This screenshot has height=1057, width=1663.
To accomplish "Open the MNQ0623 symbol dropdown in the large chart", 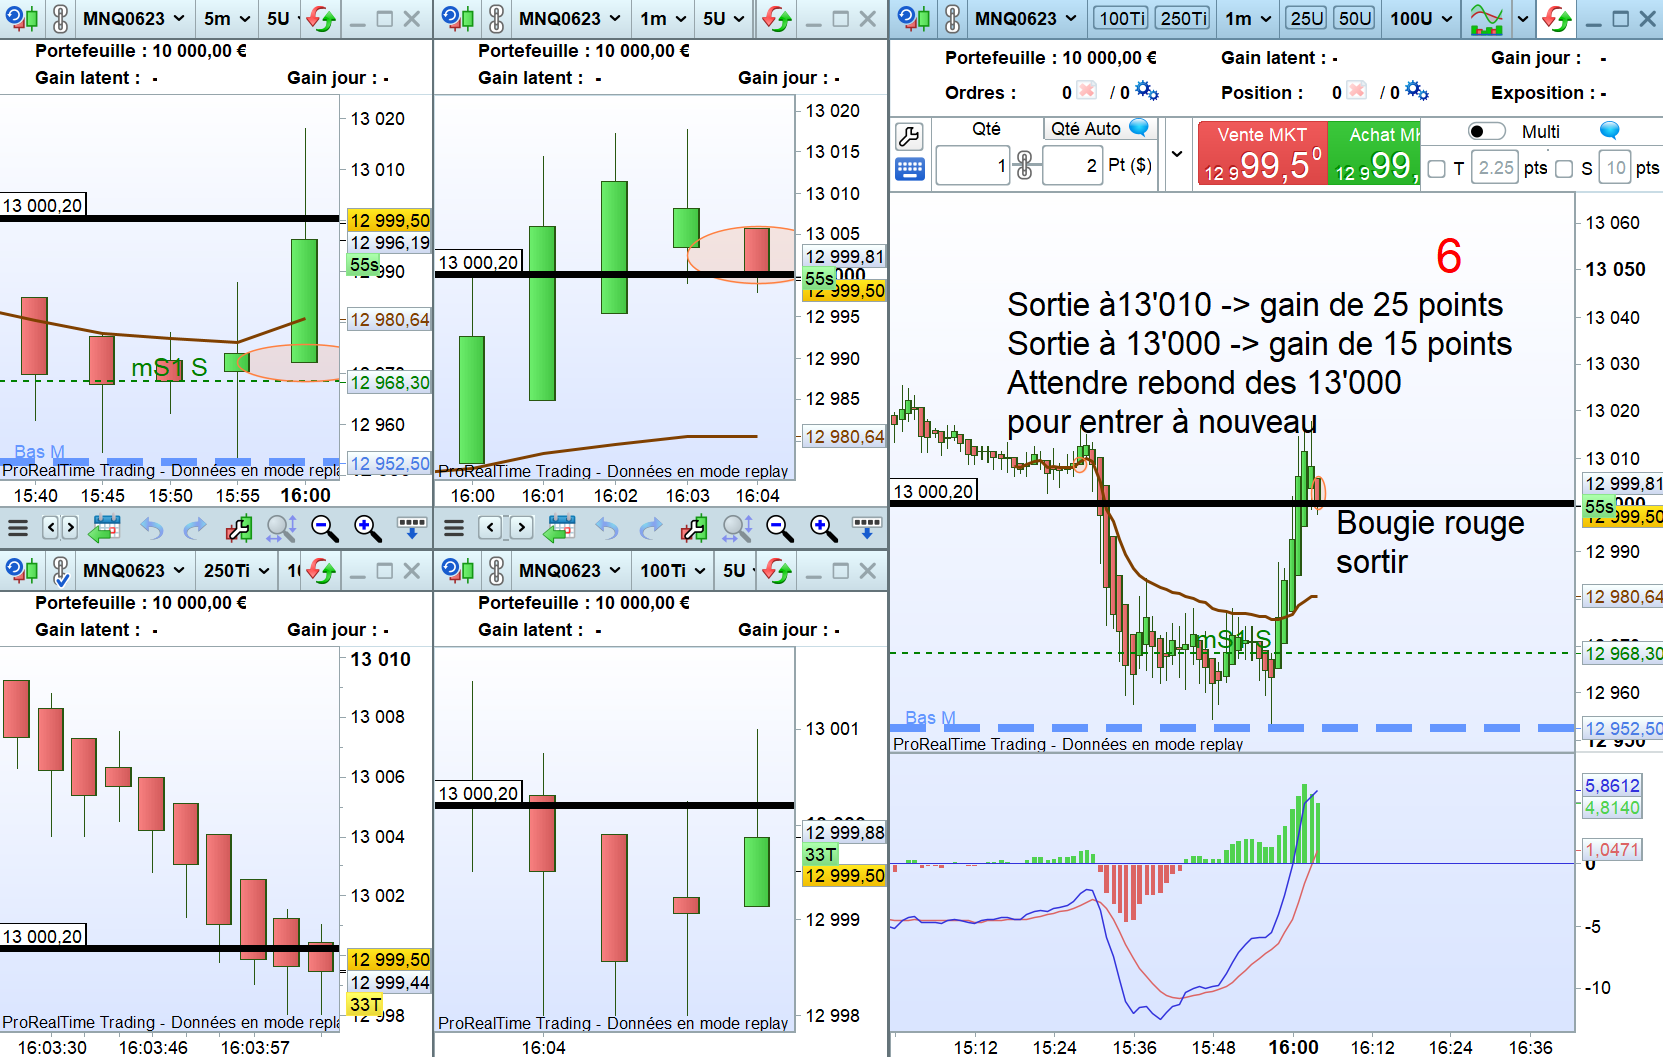I will click(x=1026, y=18).
